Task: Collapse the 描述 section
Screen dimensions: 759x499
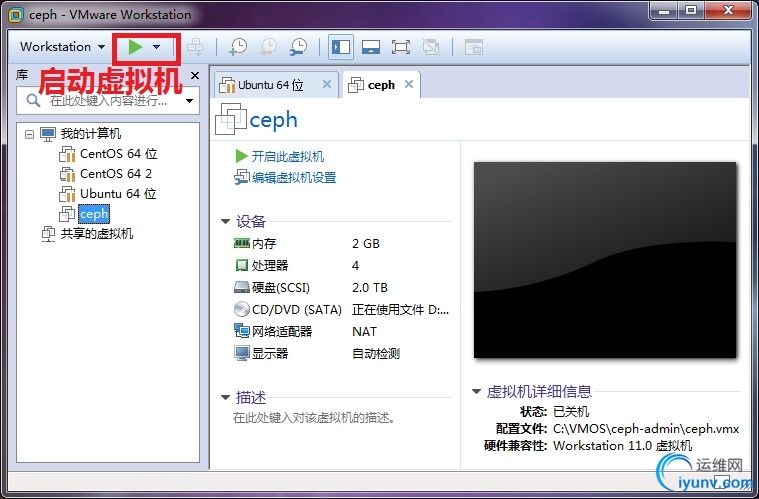Action: pyautogui.click(x=225, y=397)
